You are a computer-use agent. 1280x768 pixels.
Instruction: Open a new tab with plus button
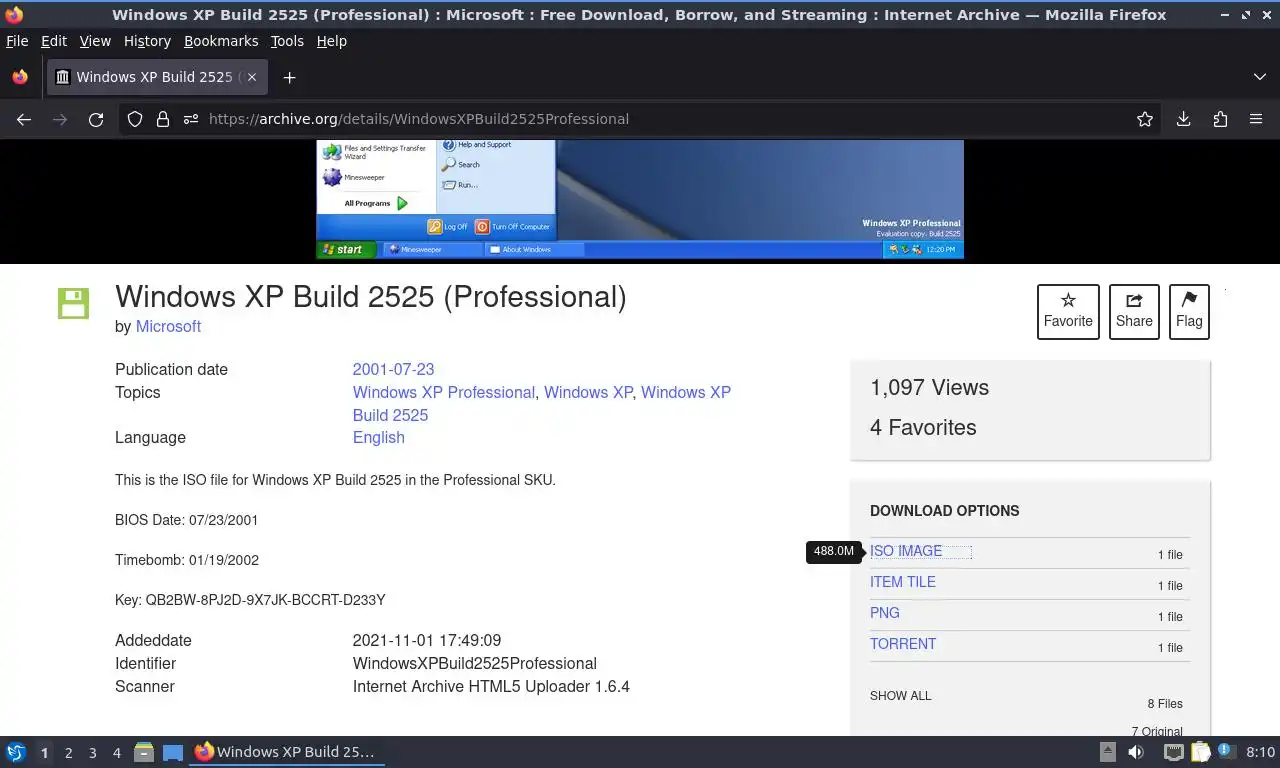point(289,77)
